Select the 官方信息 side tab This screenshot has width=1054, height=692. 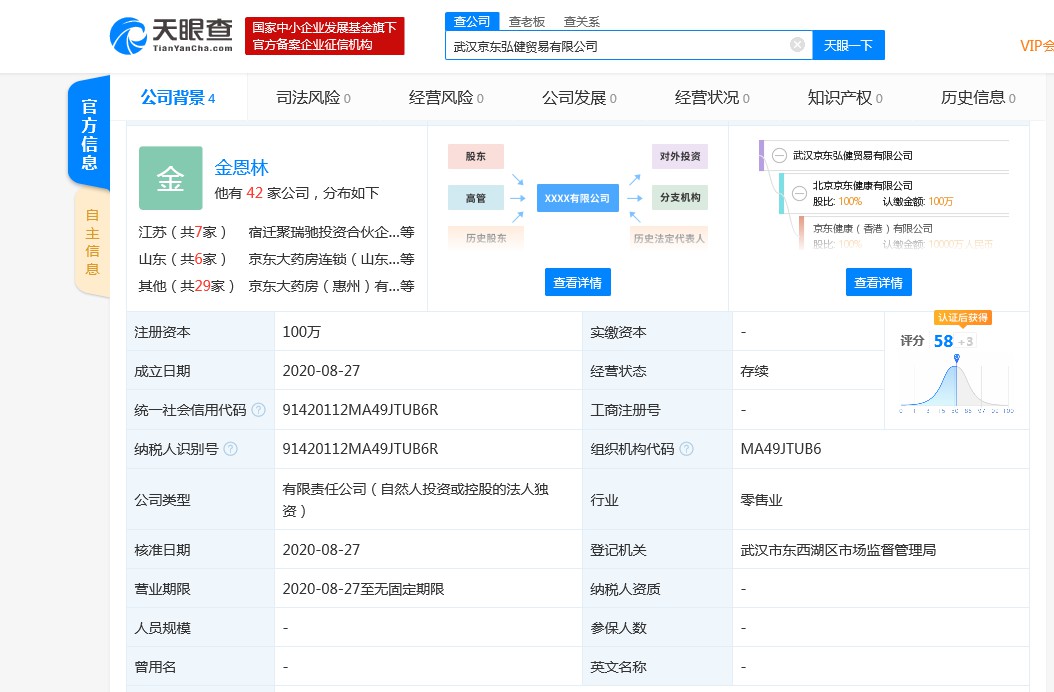tap(89, 134)
